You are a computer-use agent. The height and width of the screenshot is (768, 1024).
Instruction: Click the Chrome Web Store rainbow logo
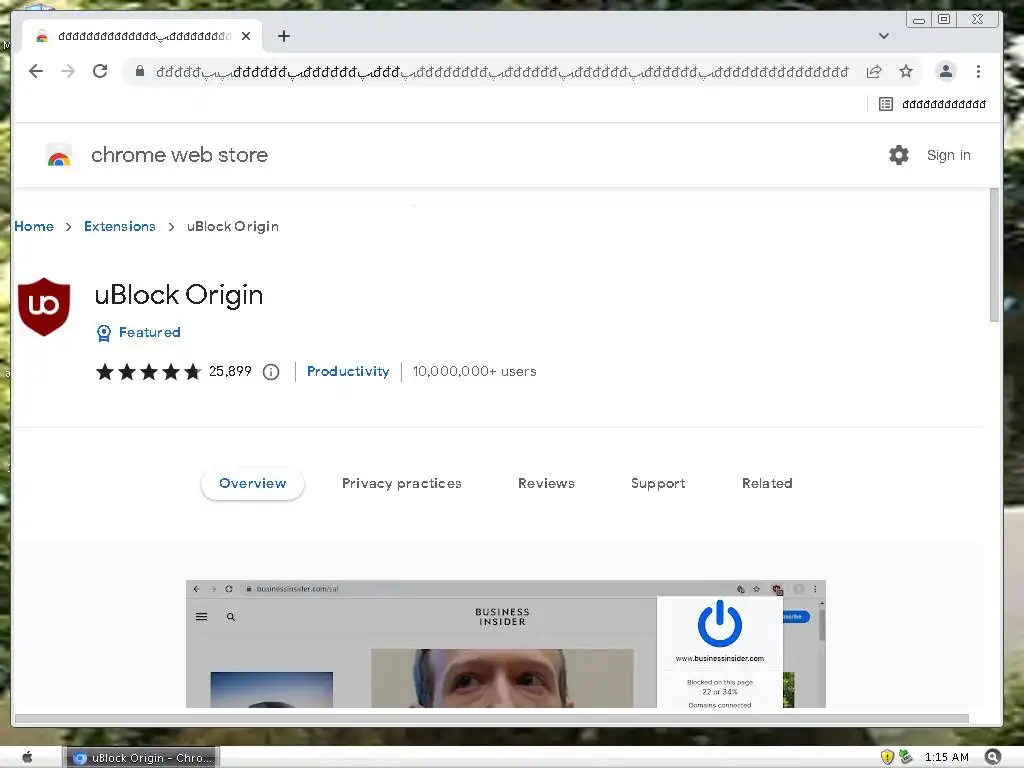pos(59,155)
